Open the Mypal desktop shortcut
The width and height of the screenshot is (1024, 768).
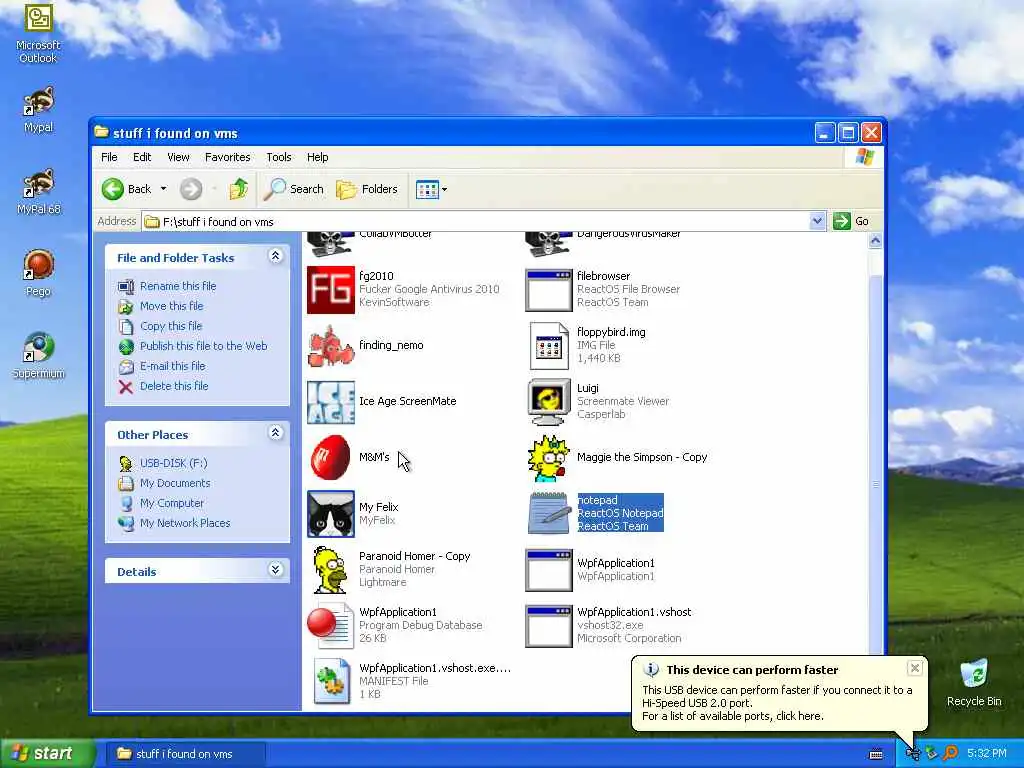click(x=38, y=109)
